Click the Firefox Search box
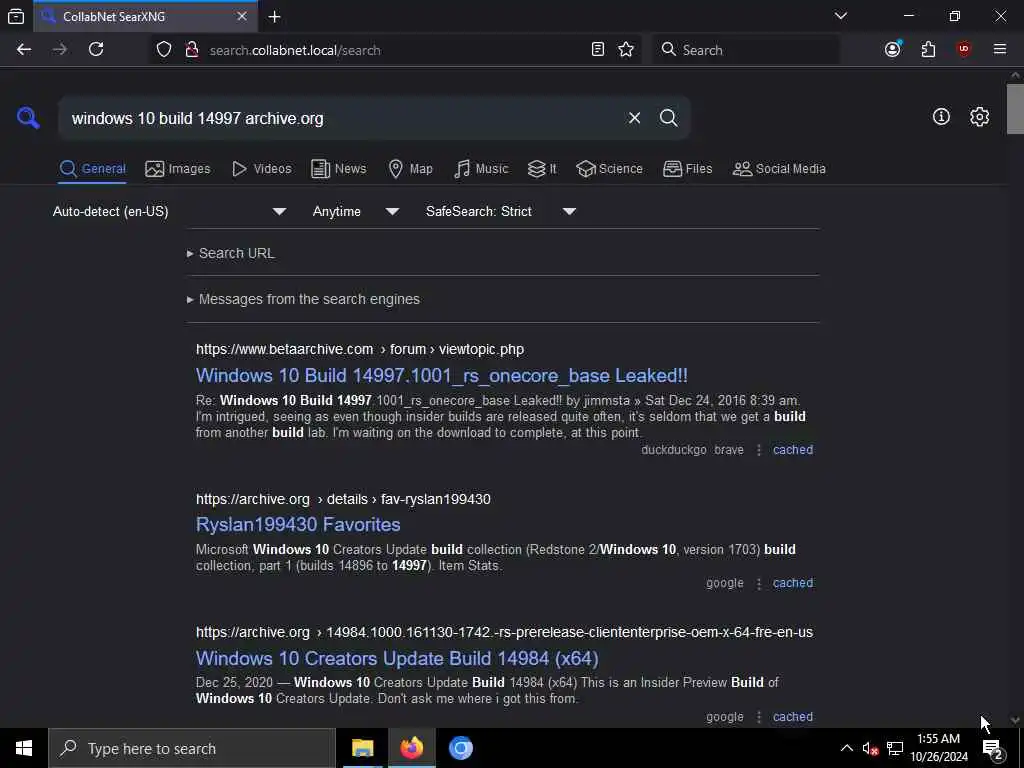This screenshot has width=1024, height=768. click(x=746, y=50)
